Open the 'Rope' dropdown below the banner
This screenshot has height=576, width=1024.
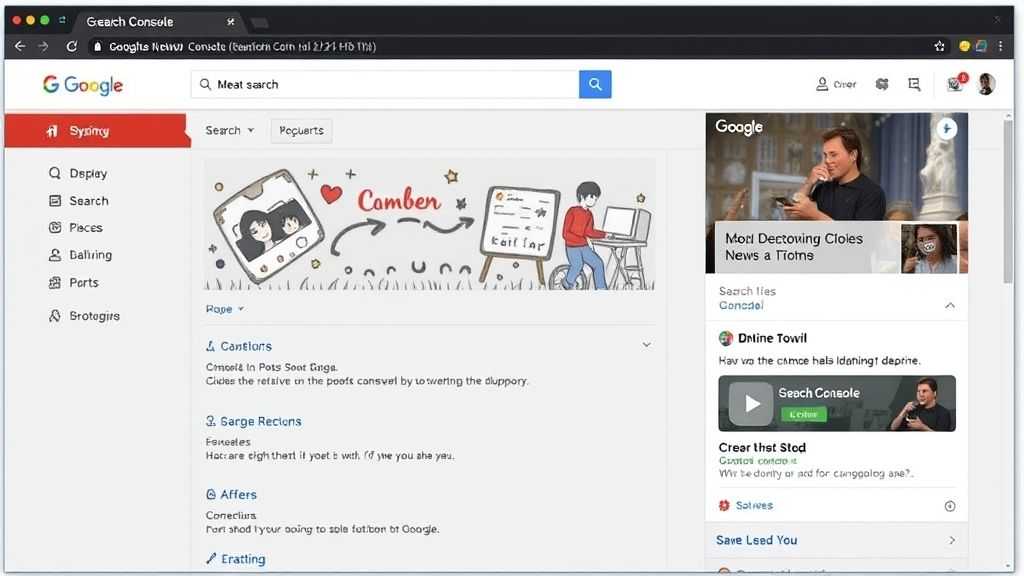[x=225, y=308]
